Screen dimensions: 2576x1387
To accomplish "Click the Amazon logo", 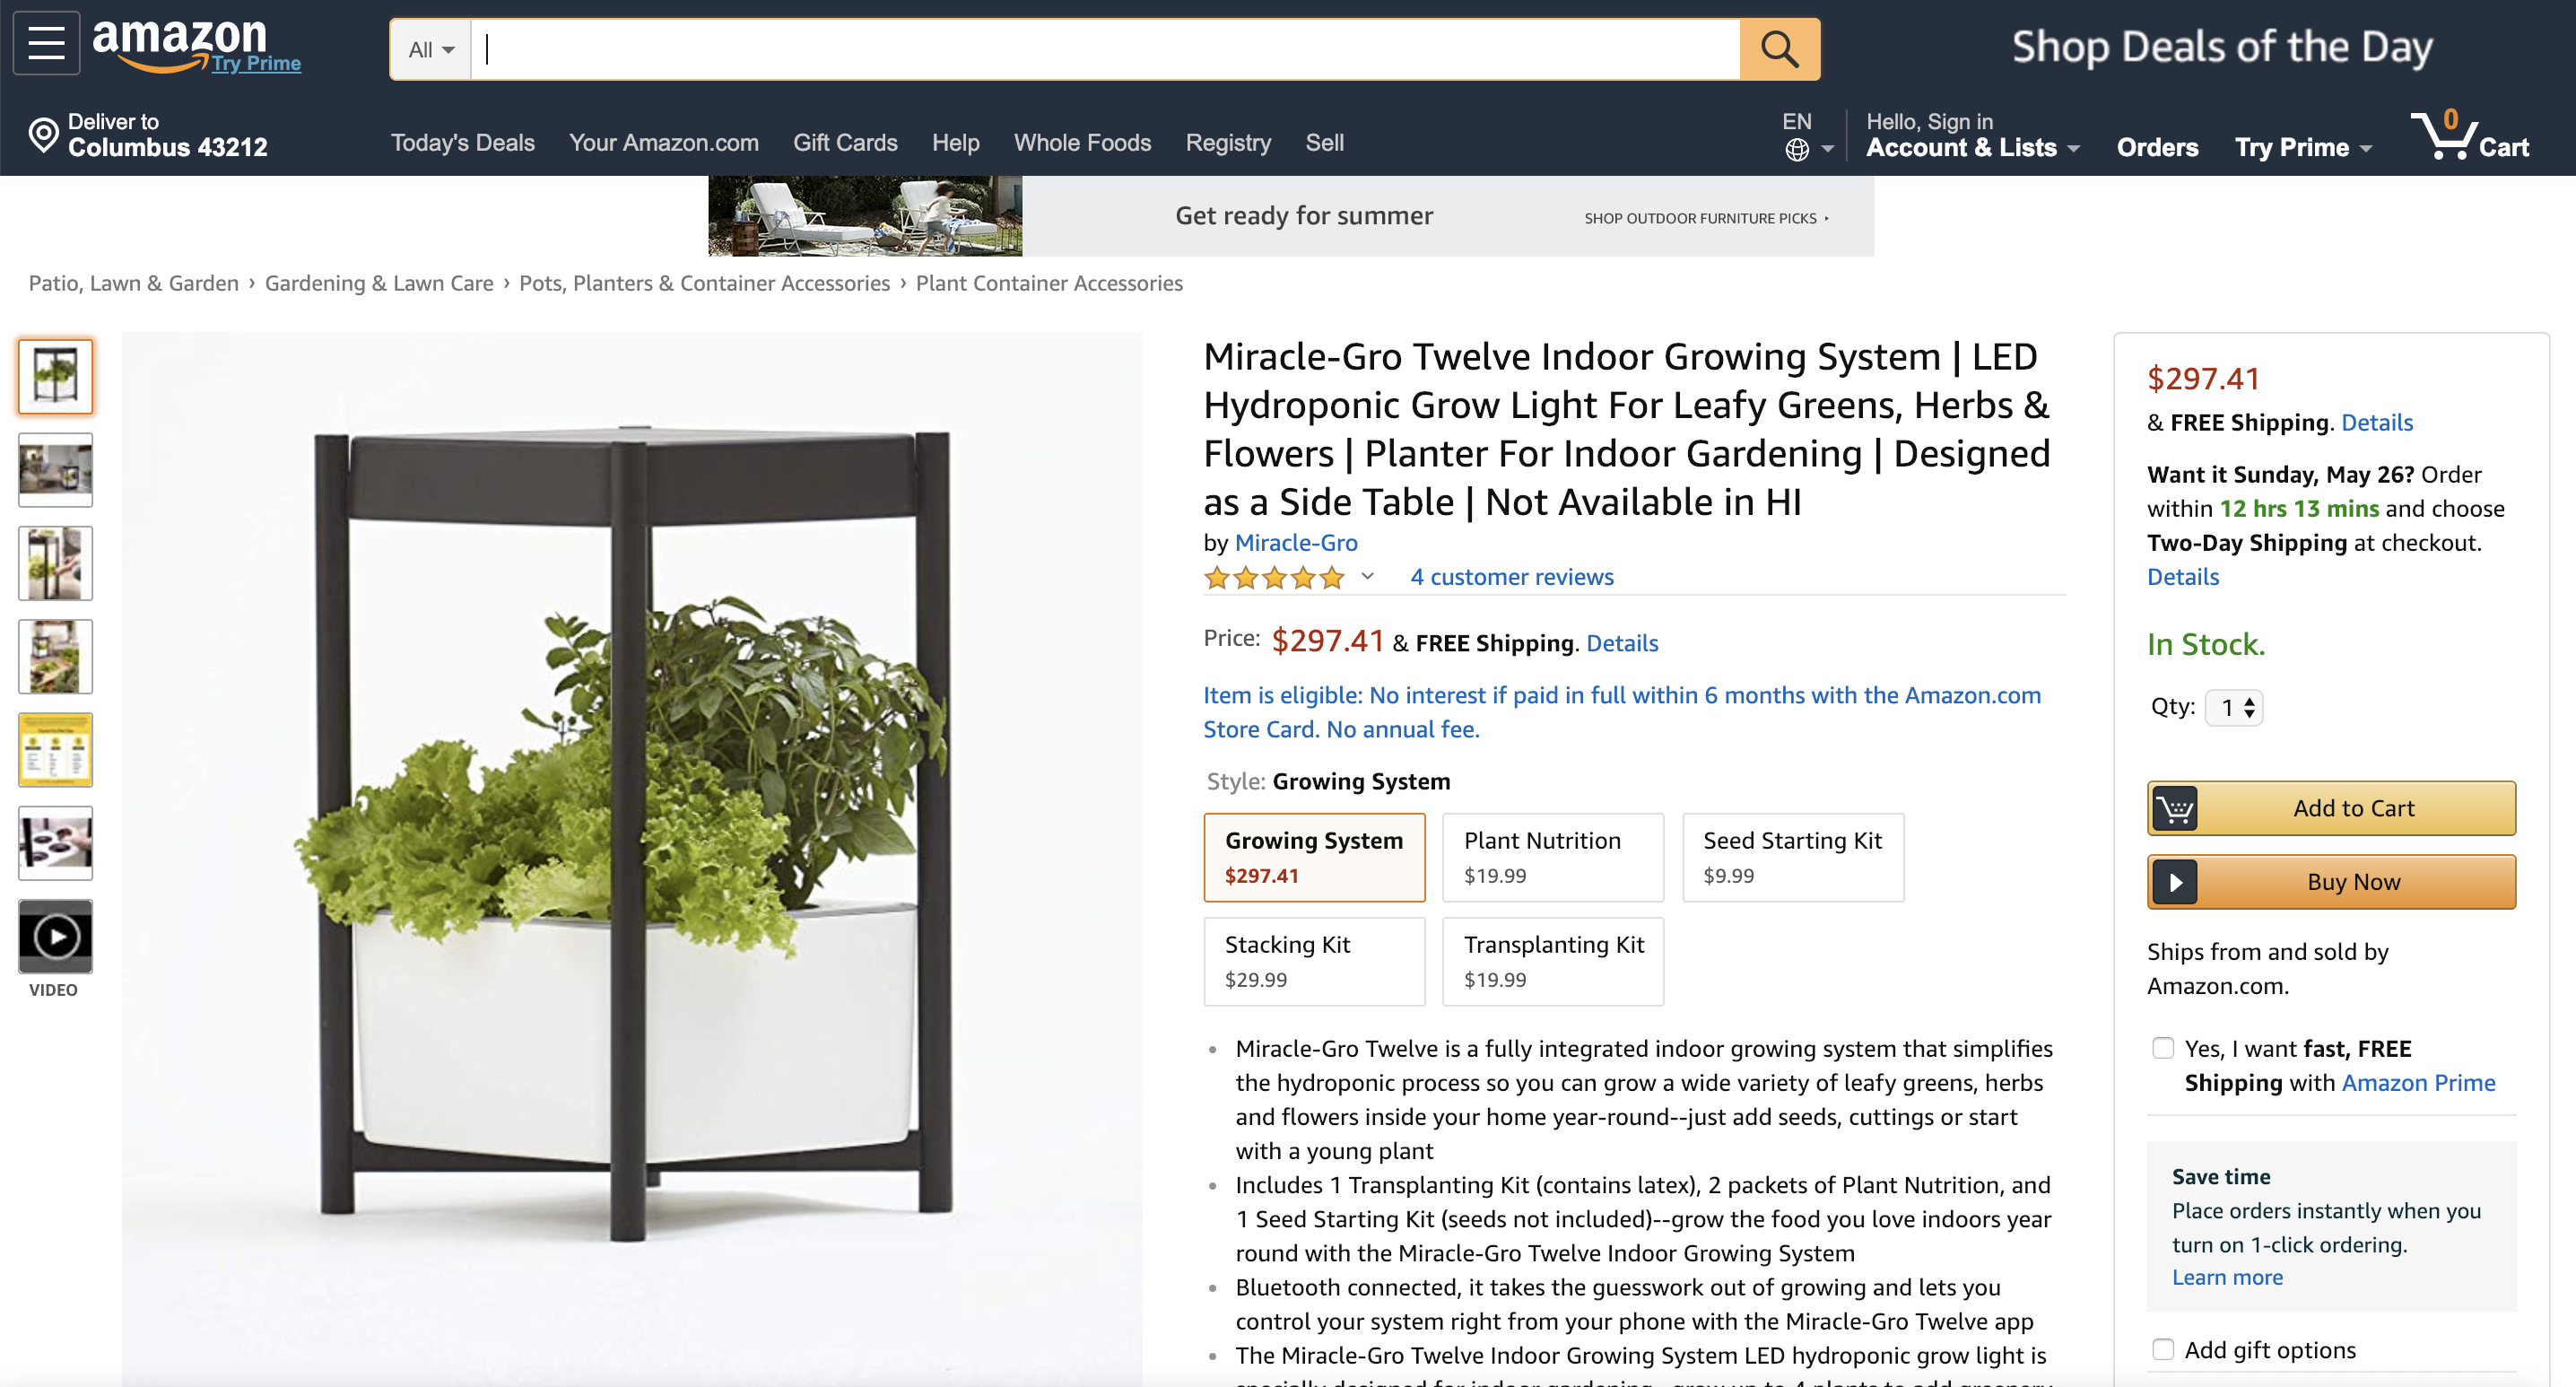I will pyautogui.click(x=180, y=44).
